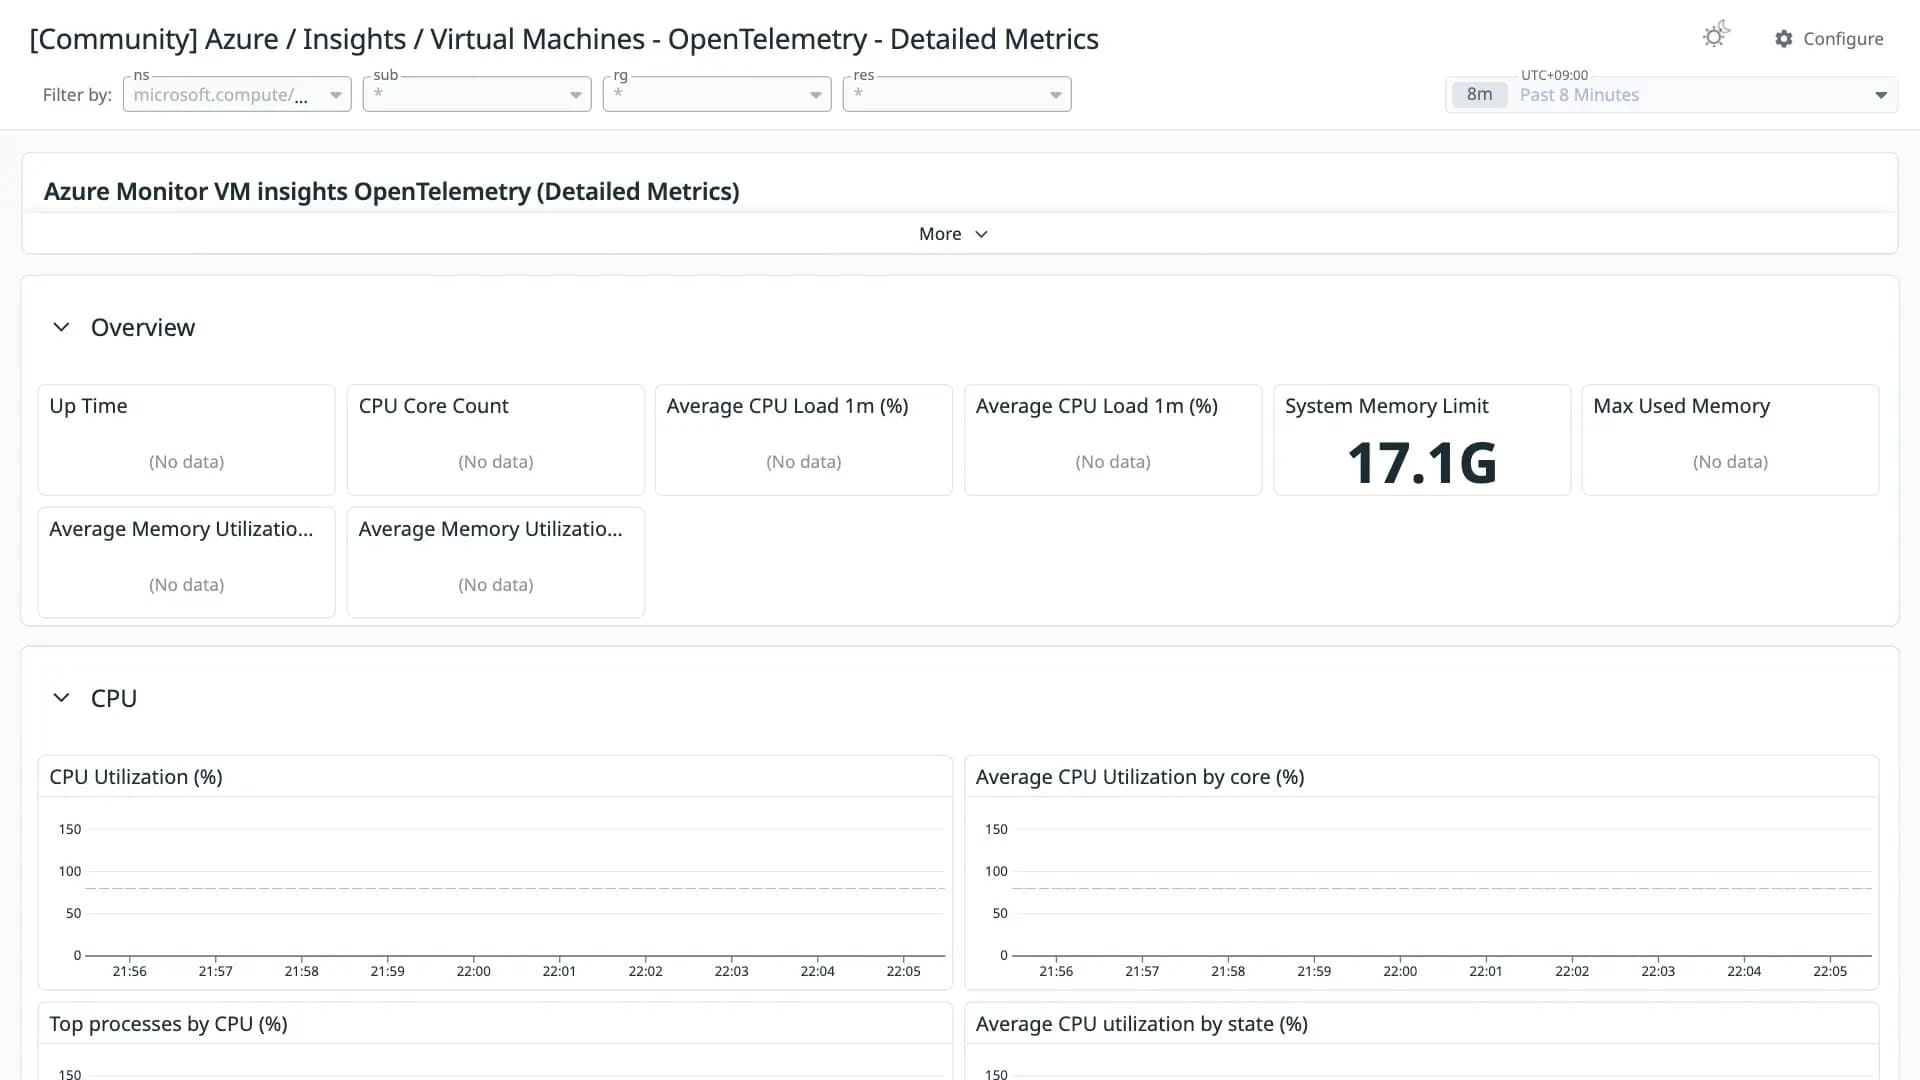Screen dimensions: 1920x1080
Task: Click the Max Used Memory widget title
Action: coord(1681,406)
